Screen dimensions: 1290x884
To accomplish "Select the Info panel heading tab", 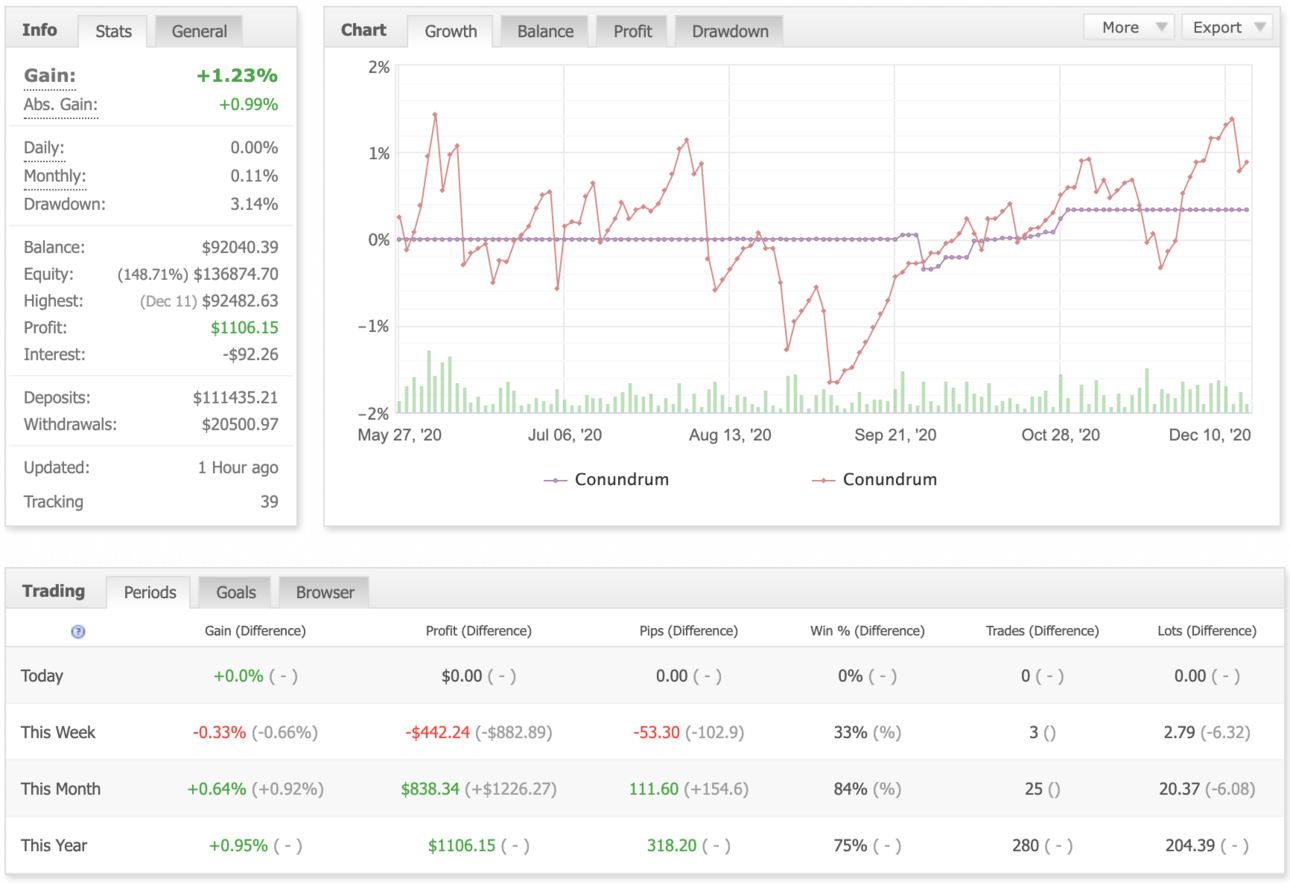I will (40, 30).
